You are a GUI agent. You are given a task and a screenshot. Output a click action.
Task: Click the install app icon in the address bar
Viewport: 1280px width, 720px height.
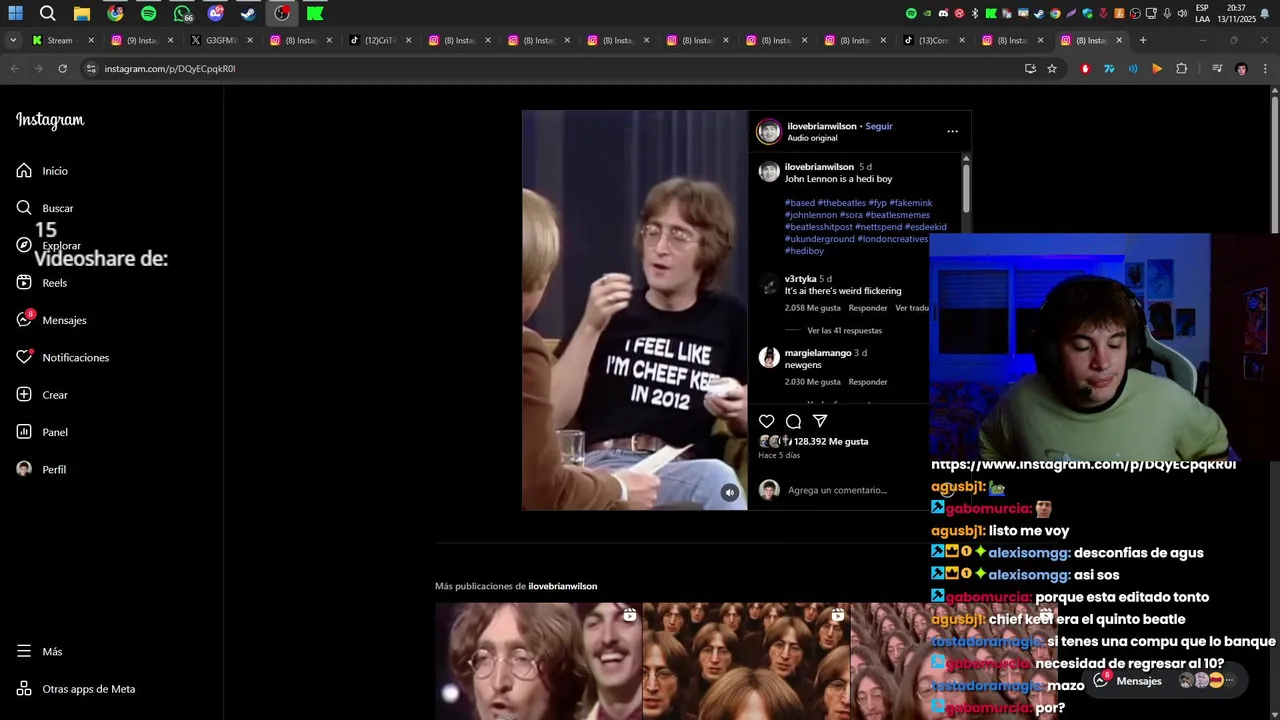[1030, 69]
